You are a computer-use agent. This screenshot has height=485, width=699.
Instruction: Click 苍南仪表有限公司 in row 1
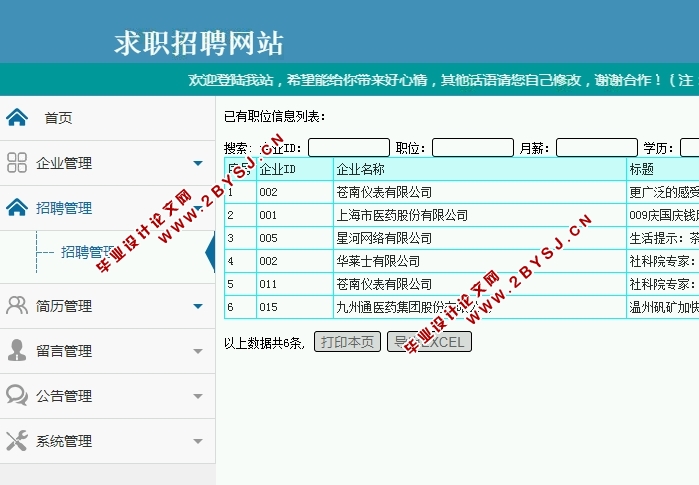384,193
